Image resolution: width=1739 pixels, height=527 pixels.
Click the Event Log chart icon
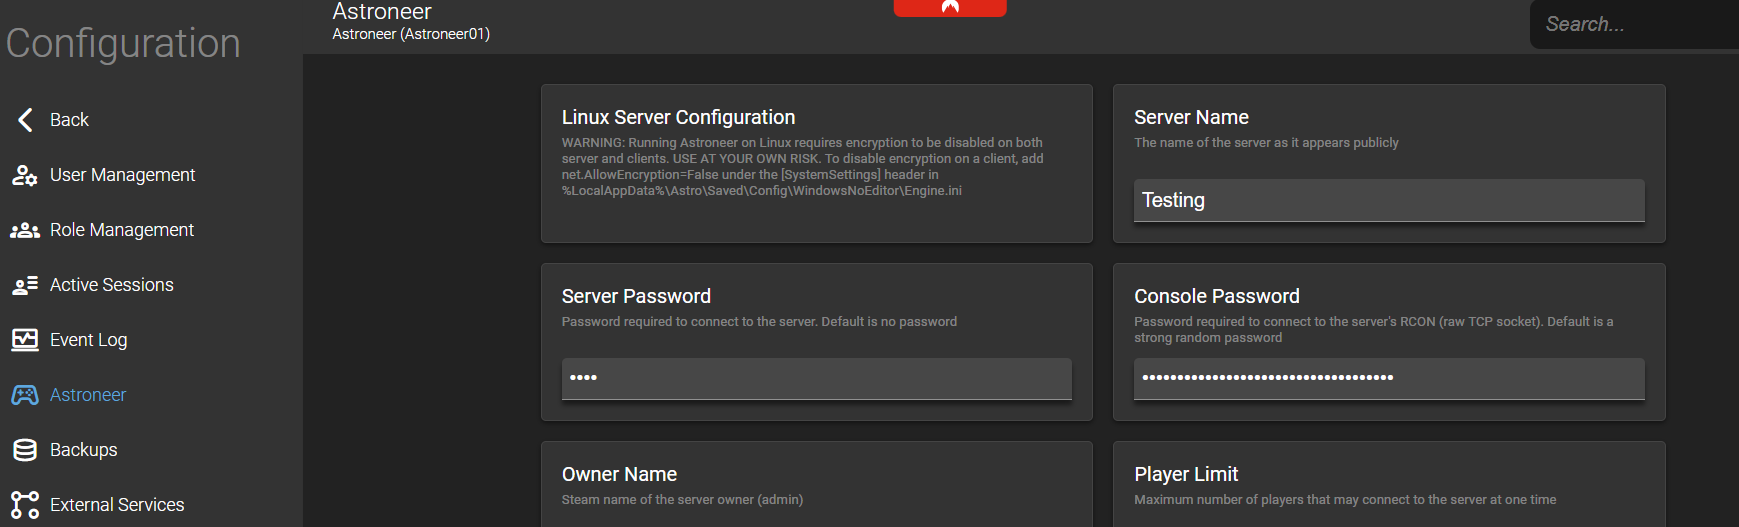pyautogui.click(x=25, y=340)
